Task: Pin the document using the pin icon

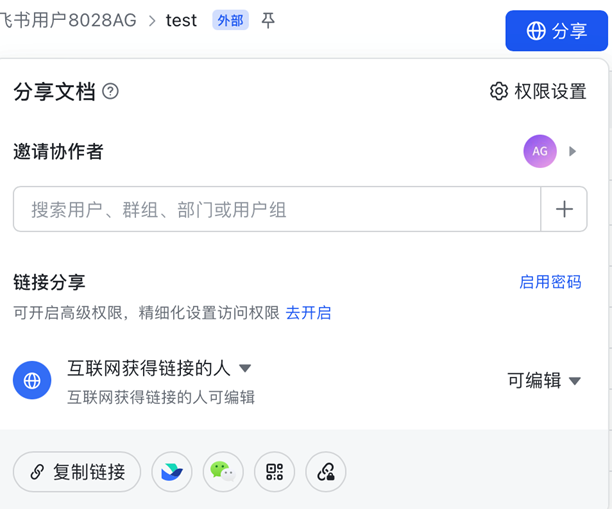Action: pyautogui.click(x=268, y=21)
